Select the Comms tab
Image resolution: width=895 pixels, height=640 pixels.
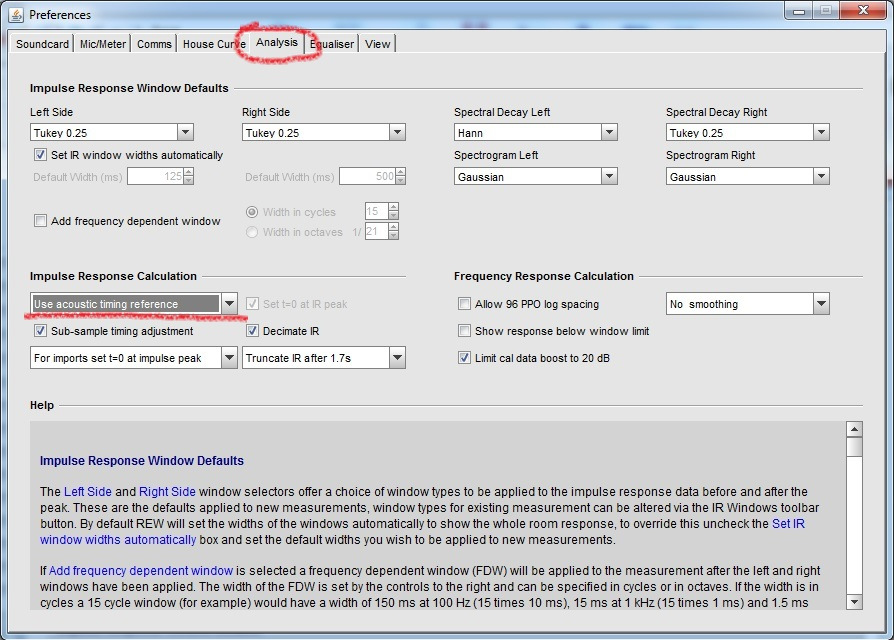(154, 44)
